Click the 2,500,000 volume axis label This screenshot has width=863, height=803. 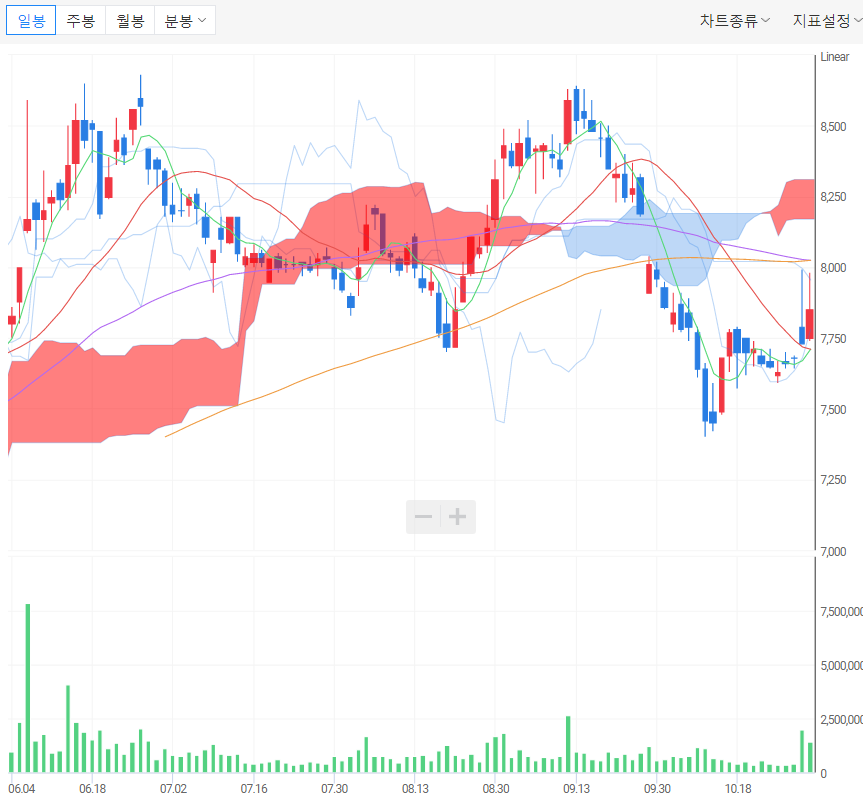tap(842, 720)
